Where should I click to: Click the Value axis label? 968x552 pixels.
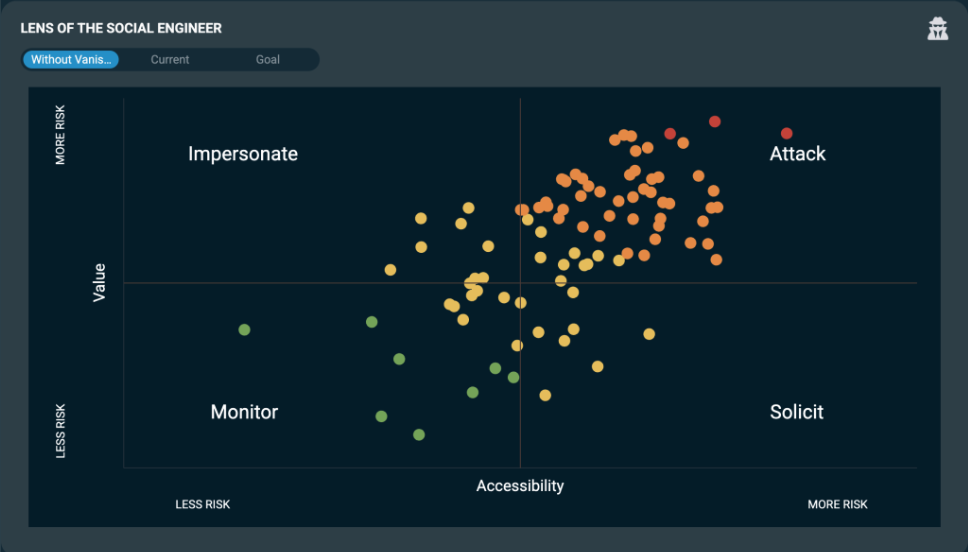click(99, 283)
